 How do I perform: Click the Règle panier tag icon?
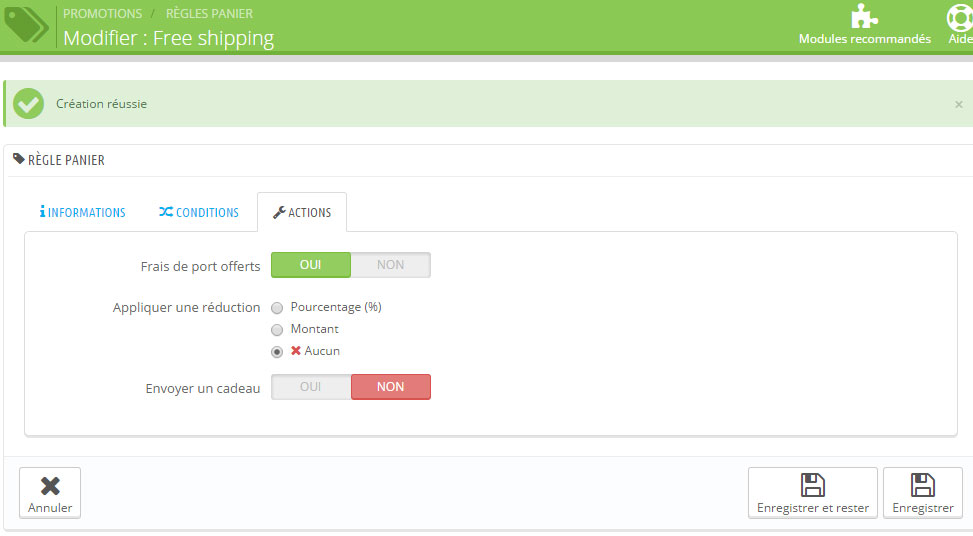[19, 159]
